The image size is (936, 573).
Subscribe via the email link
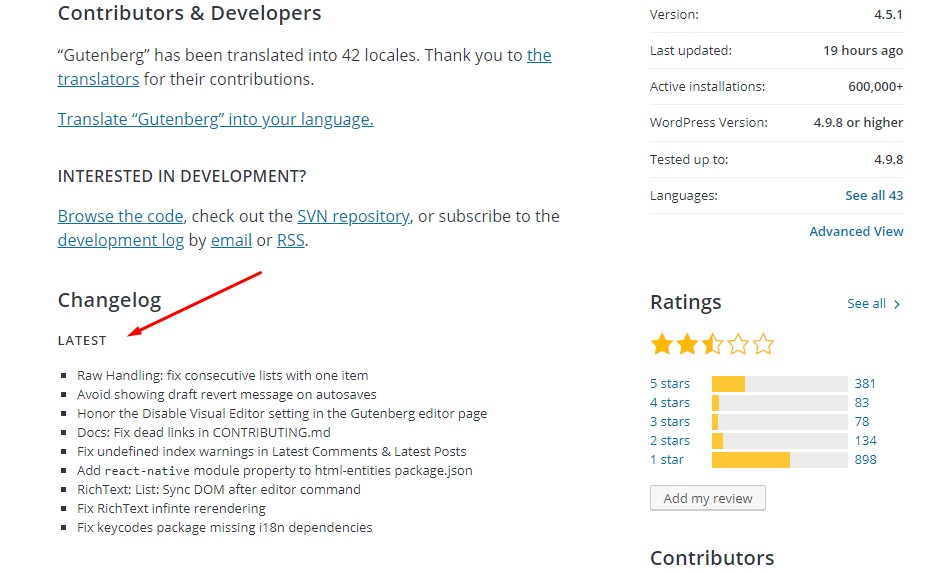click(x=231, y=240)
